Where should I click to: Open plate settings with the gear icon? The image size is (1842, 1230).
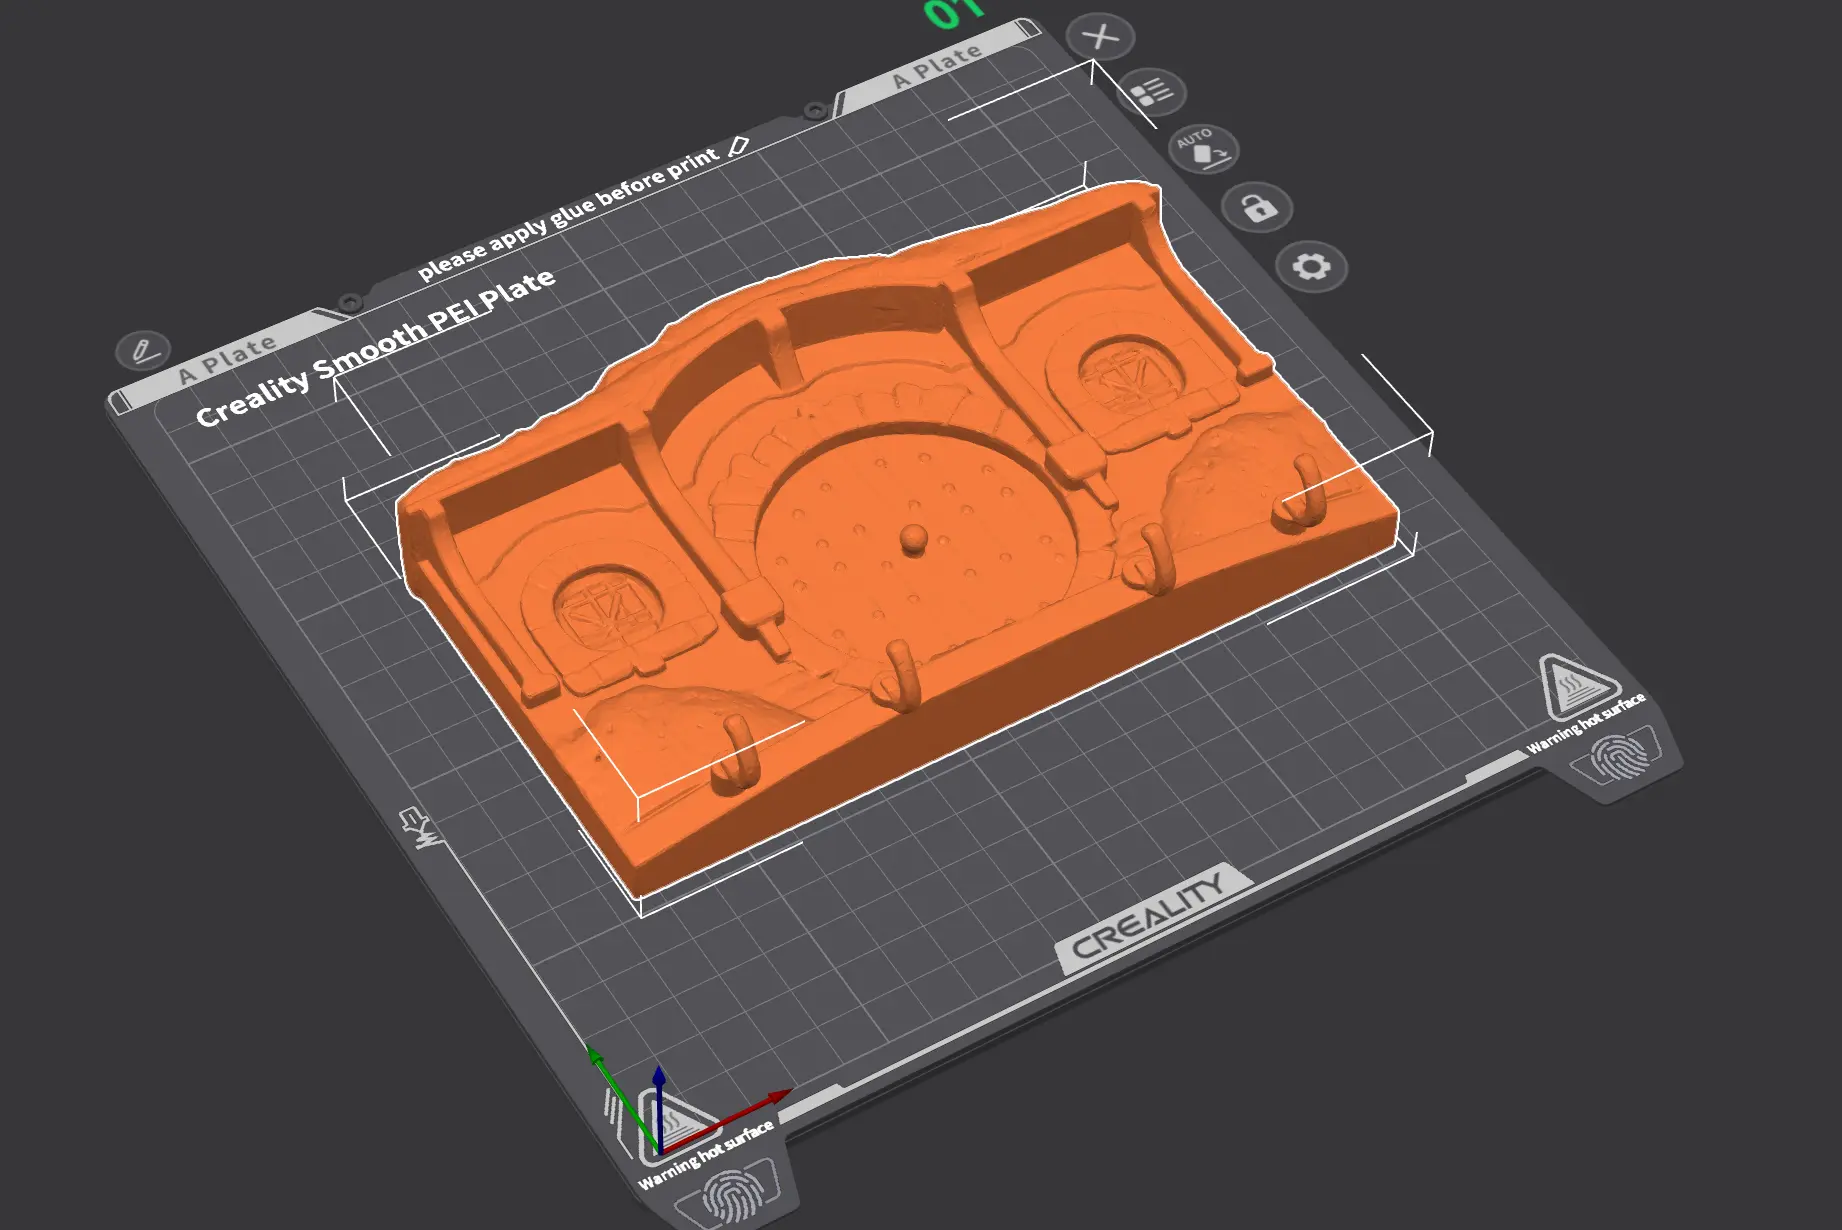click(1311, 266)
